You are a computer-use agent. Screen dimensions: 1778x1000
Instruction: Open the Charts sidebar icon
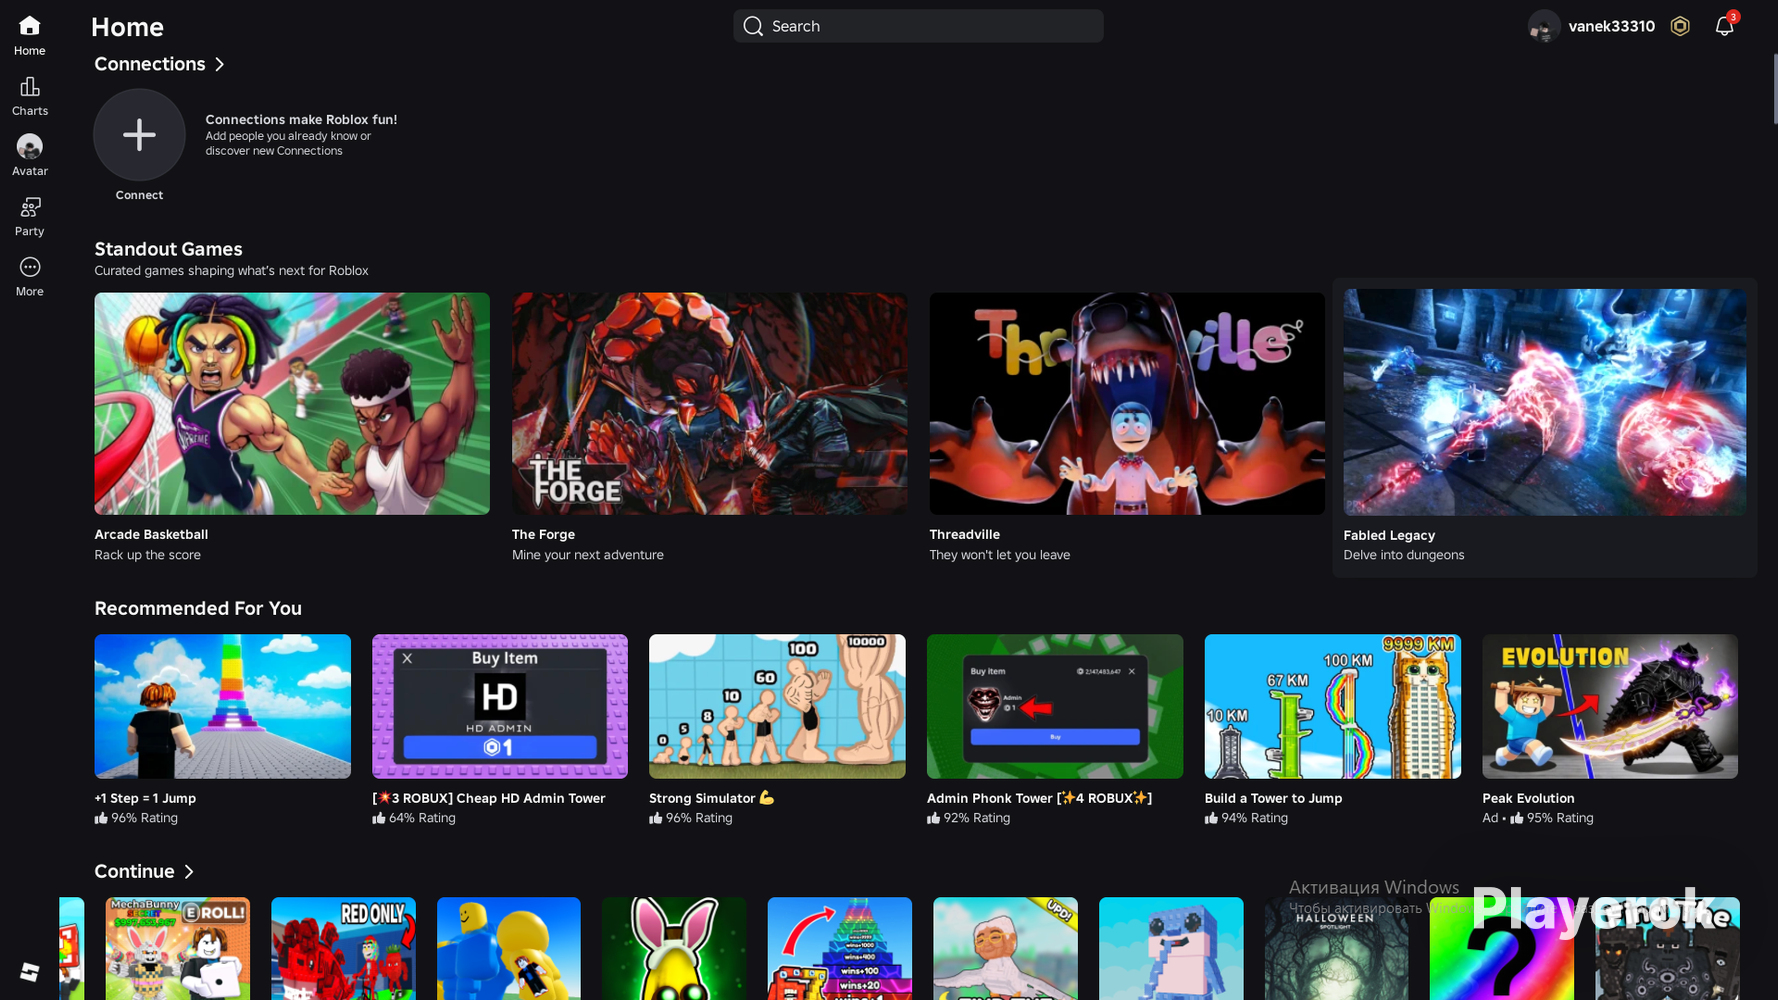[x=29, y=87]
